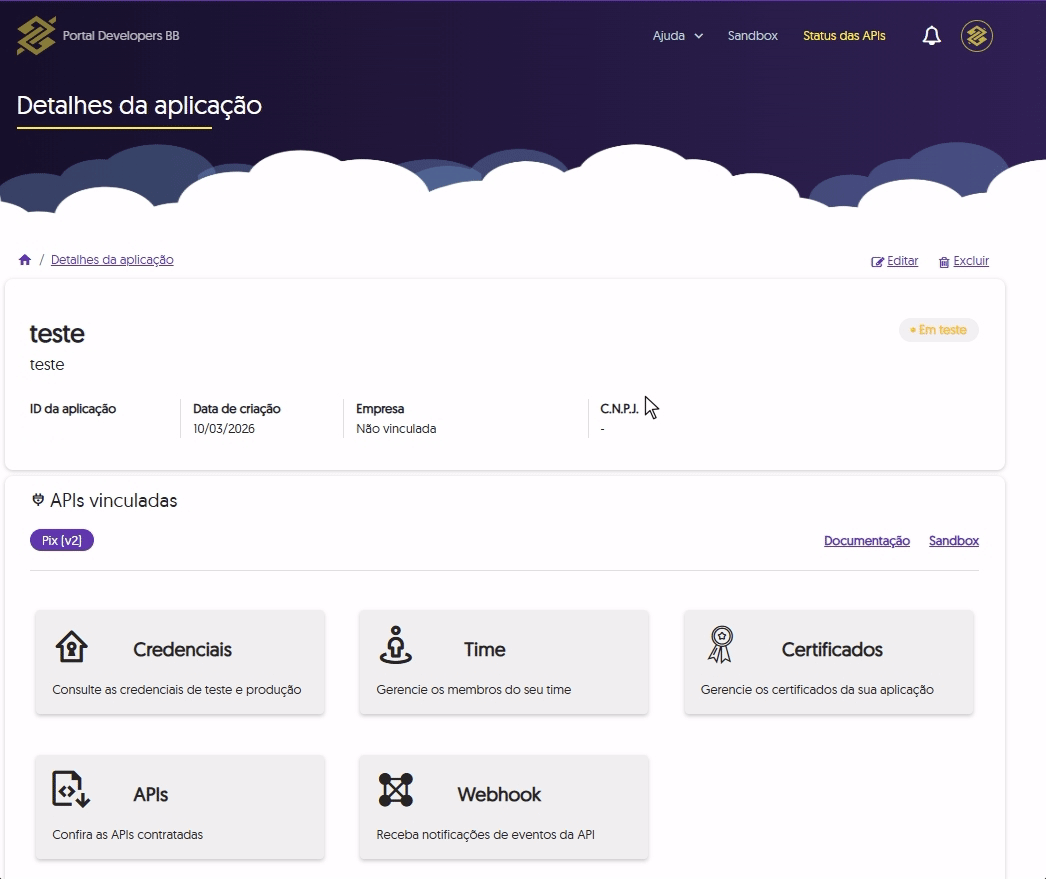Image resolution: width=1046 pixels, height=879 pixels.
Task: Open the Webhook card title
Action: (x=499, y=795)
